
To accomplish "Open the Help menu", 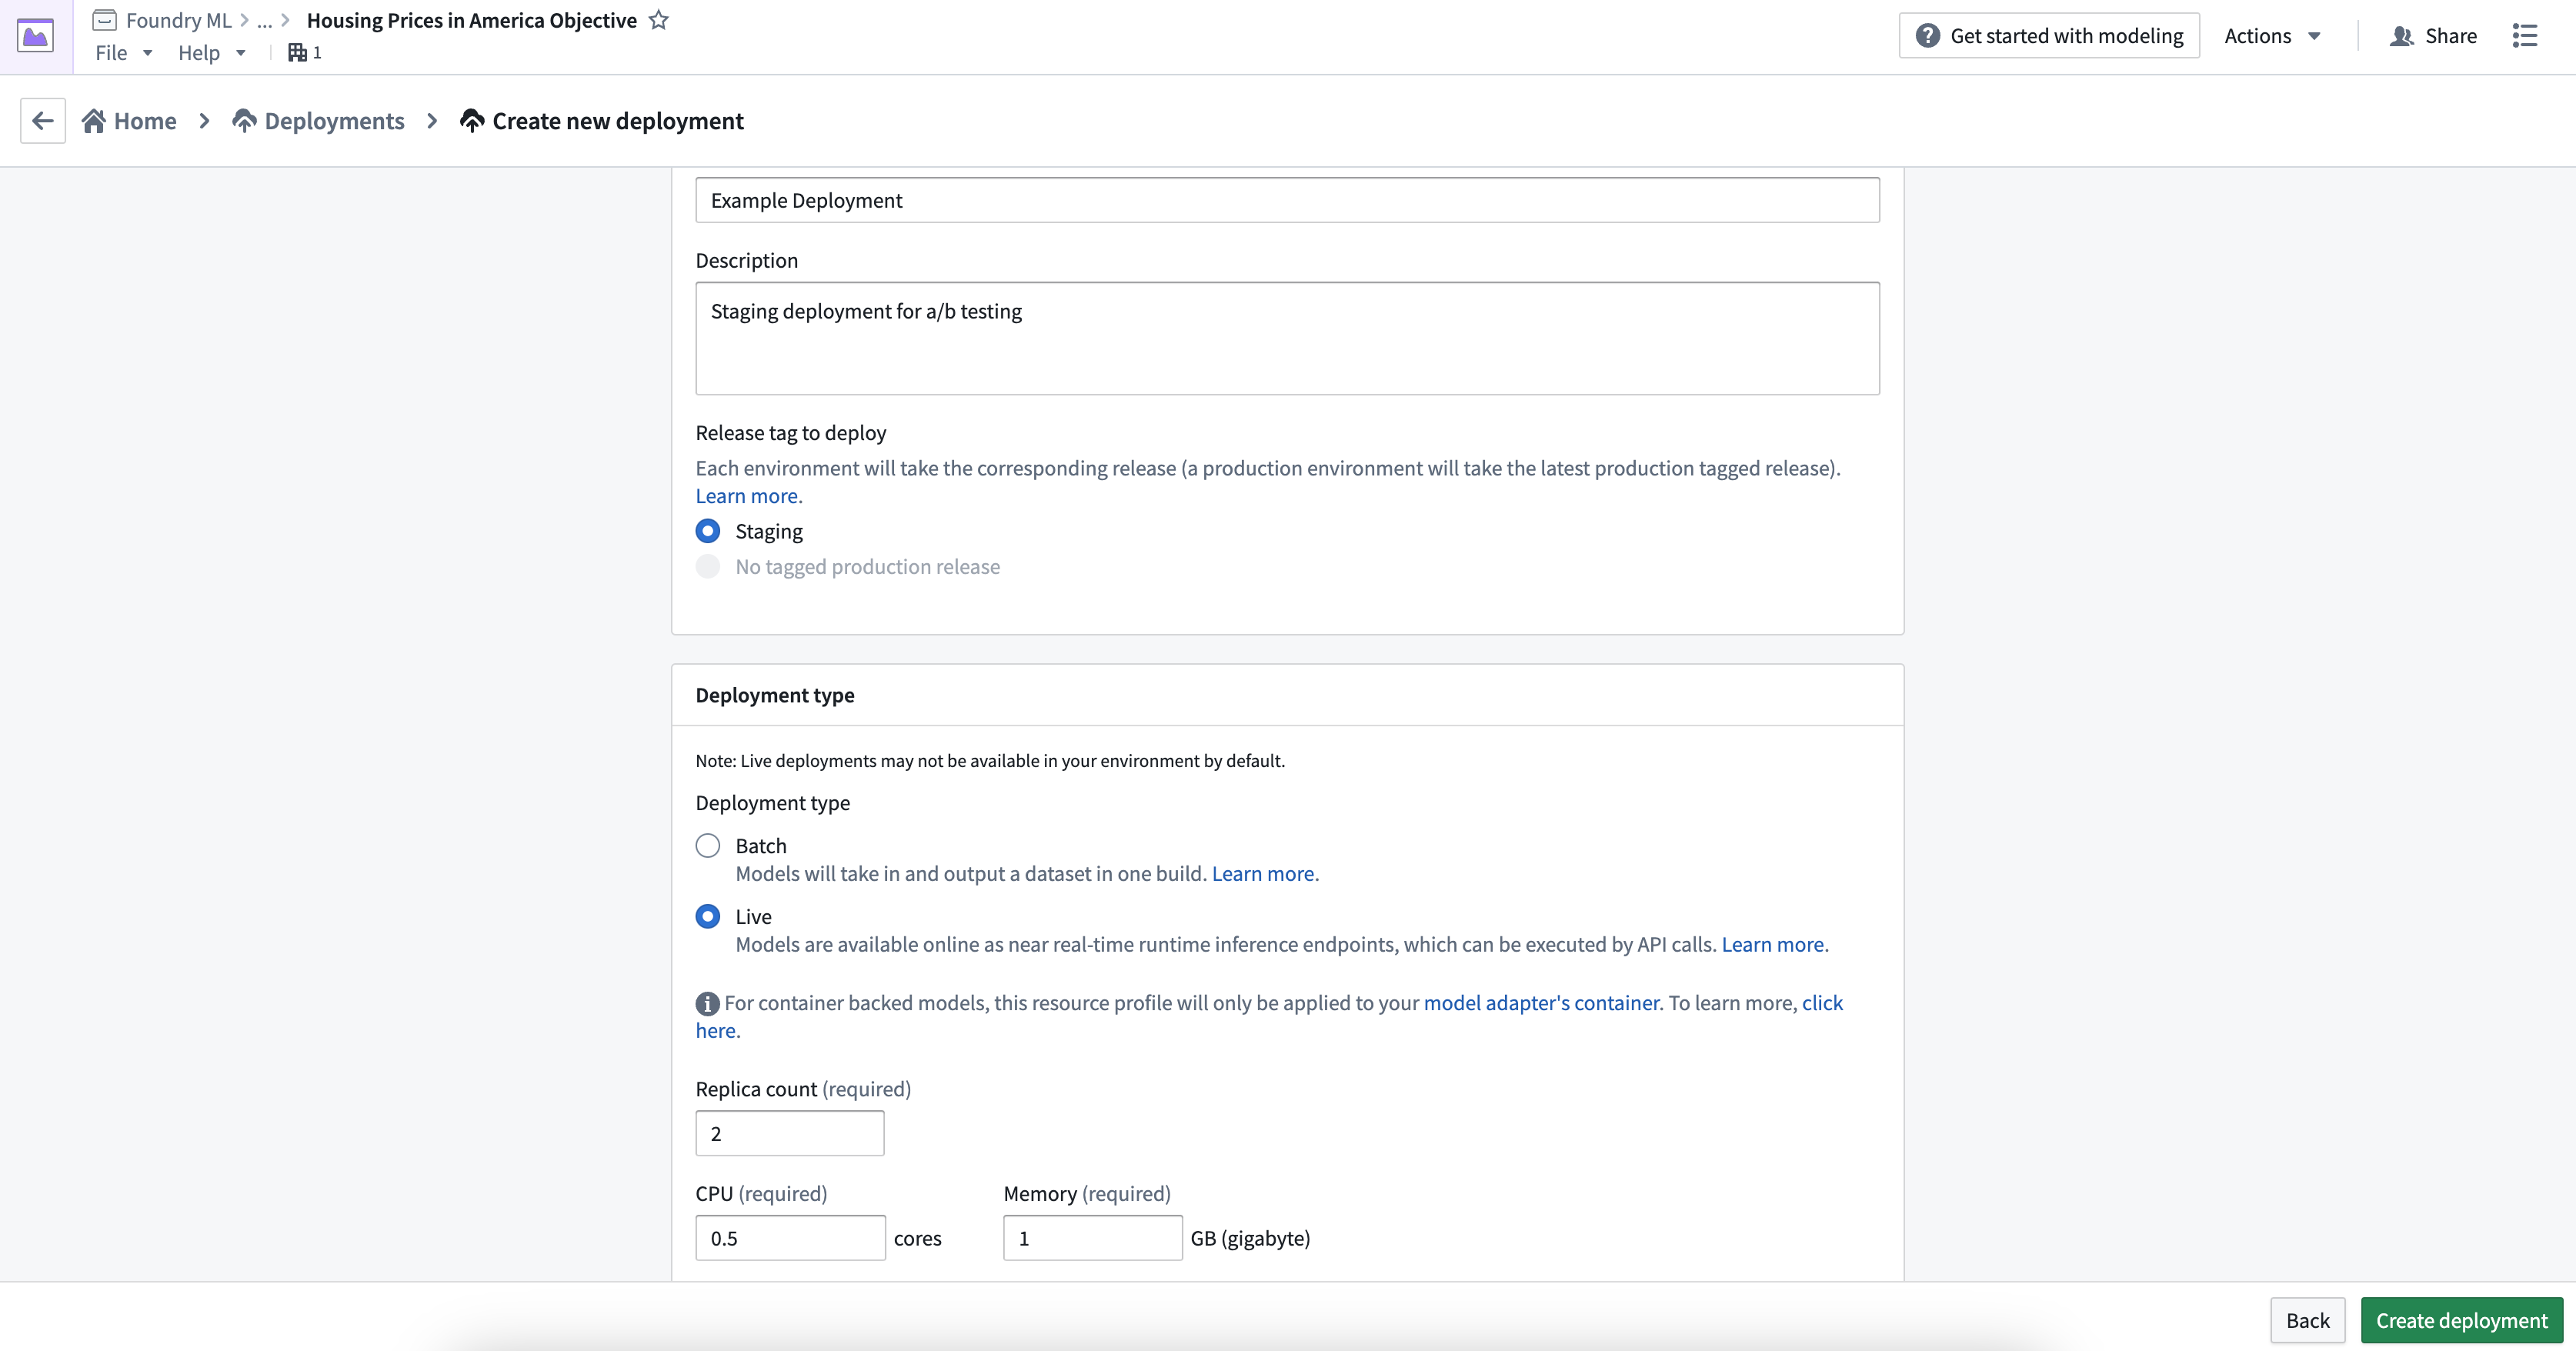I will tap(198, 51).
